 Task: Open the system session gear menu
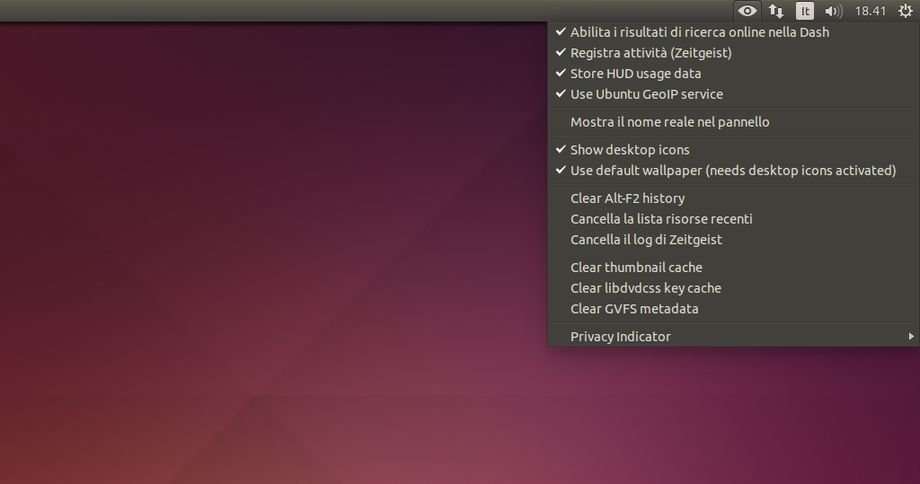point(906,11)
